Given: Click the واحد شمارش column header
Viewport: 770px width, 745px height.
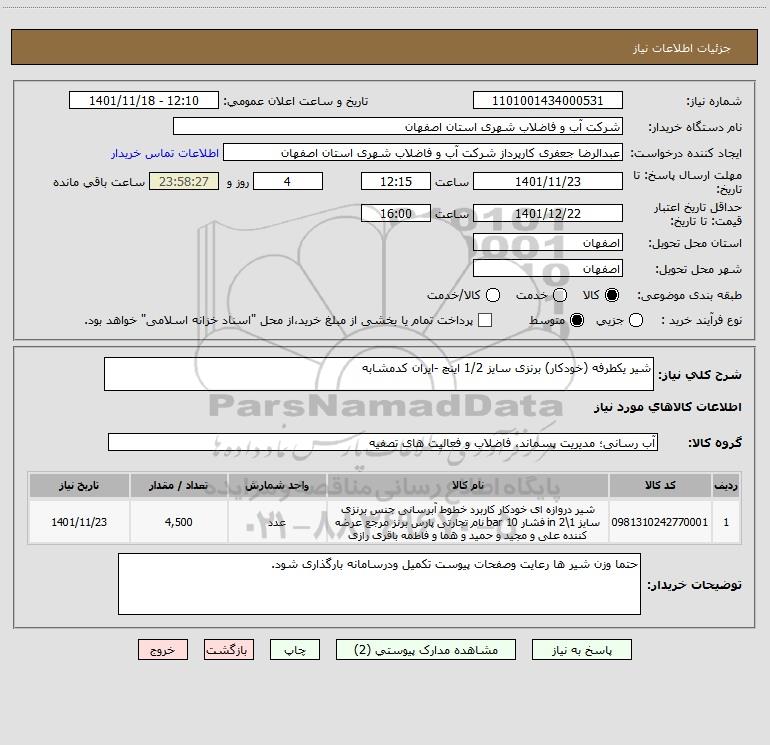Looking at the screenshot, I should 277,485.
